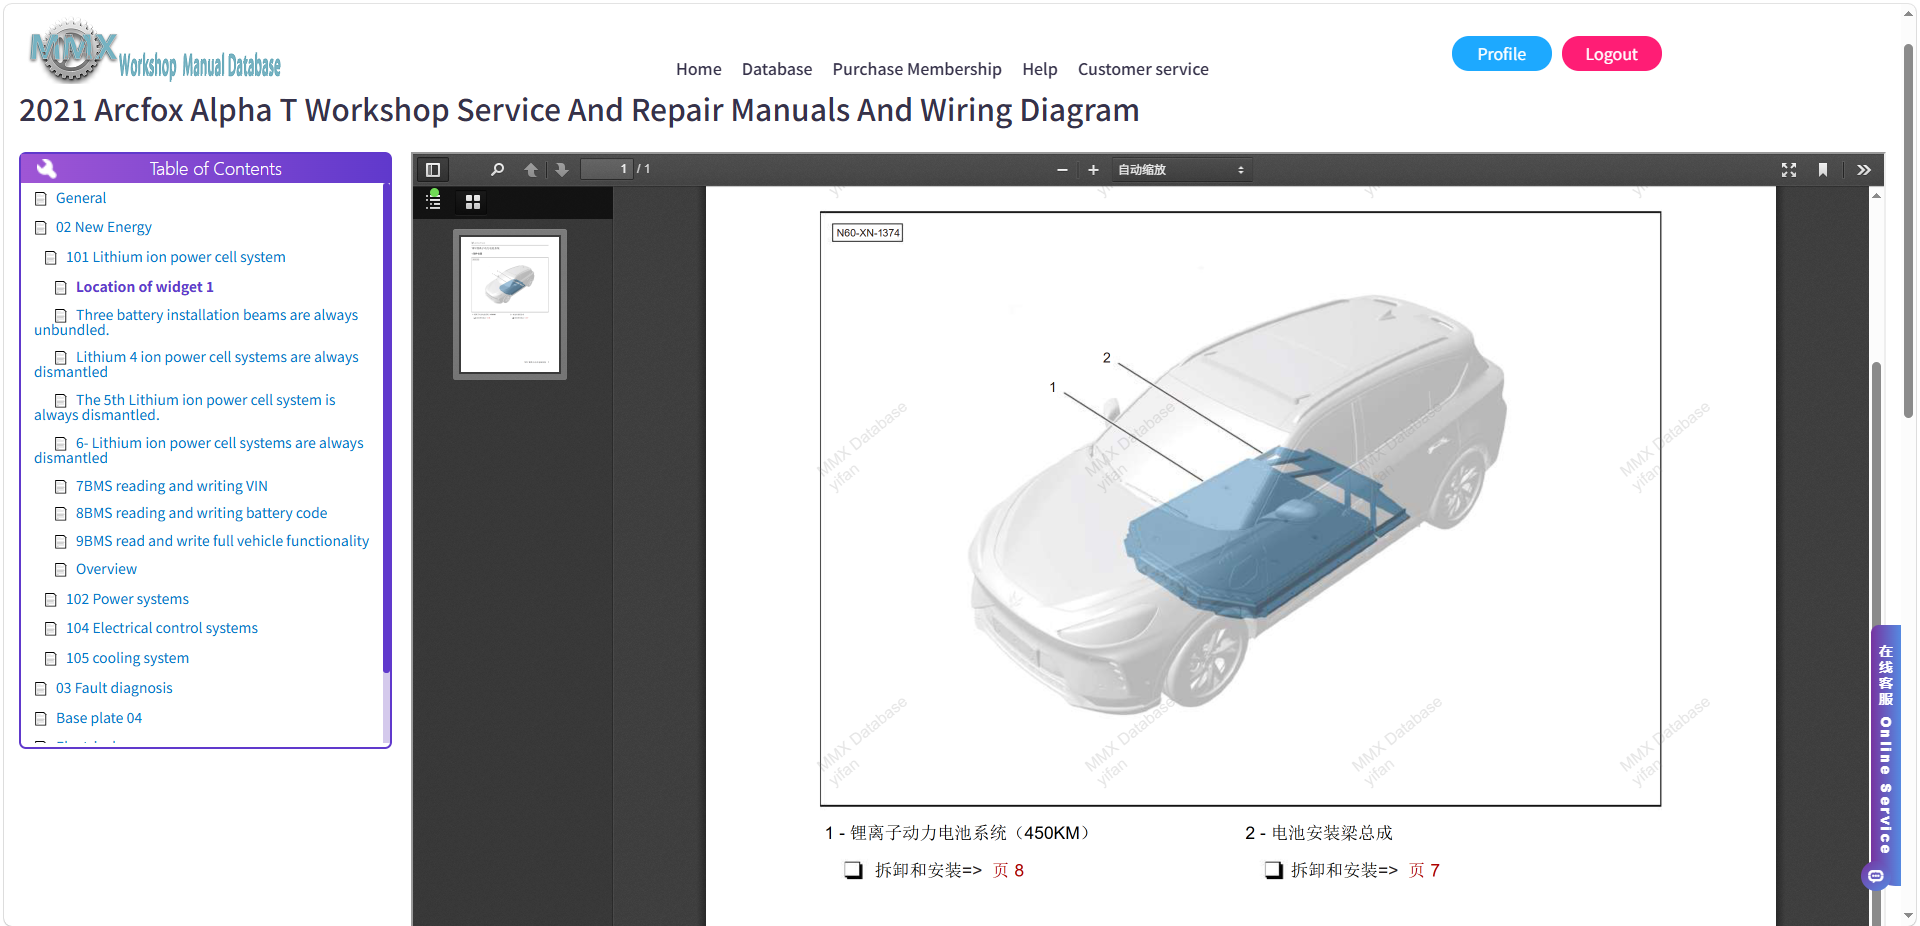Click the Profile button
Image resolution: width=1920 pixels, height=926 pixels.
tap(1501, 54)
